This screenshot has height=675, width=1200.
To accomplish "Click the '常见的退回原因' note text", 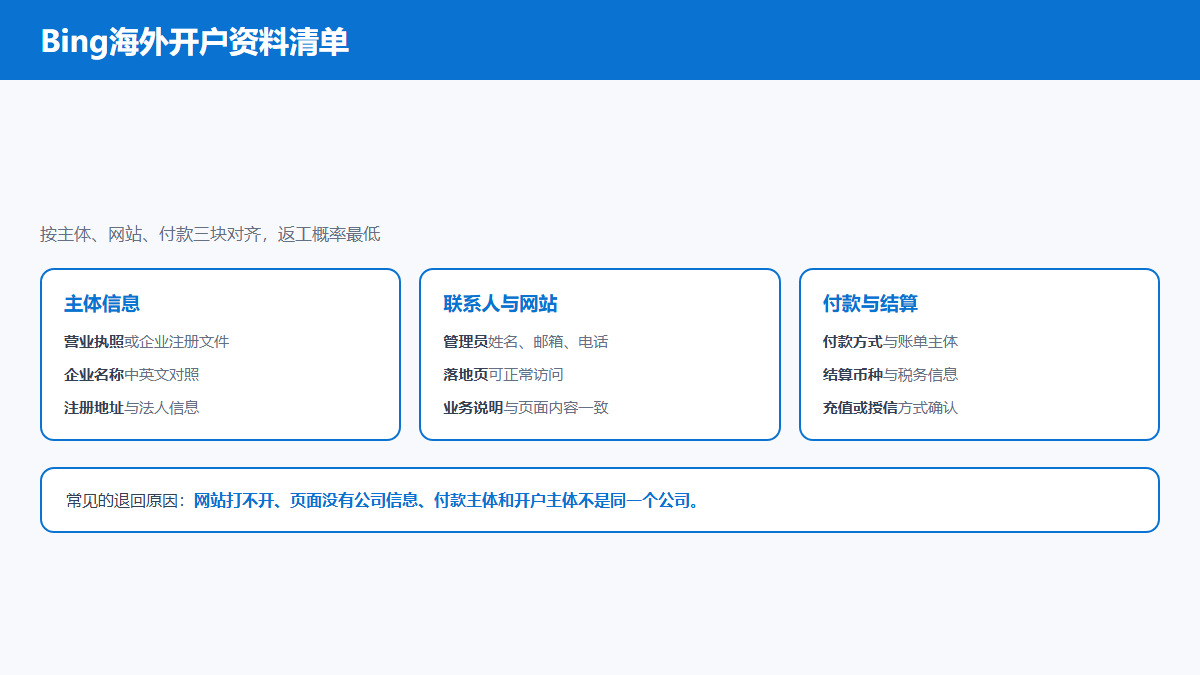I will pos(385,500).
